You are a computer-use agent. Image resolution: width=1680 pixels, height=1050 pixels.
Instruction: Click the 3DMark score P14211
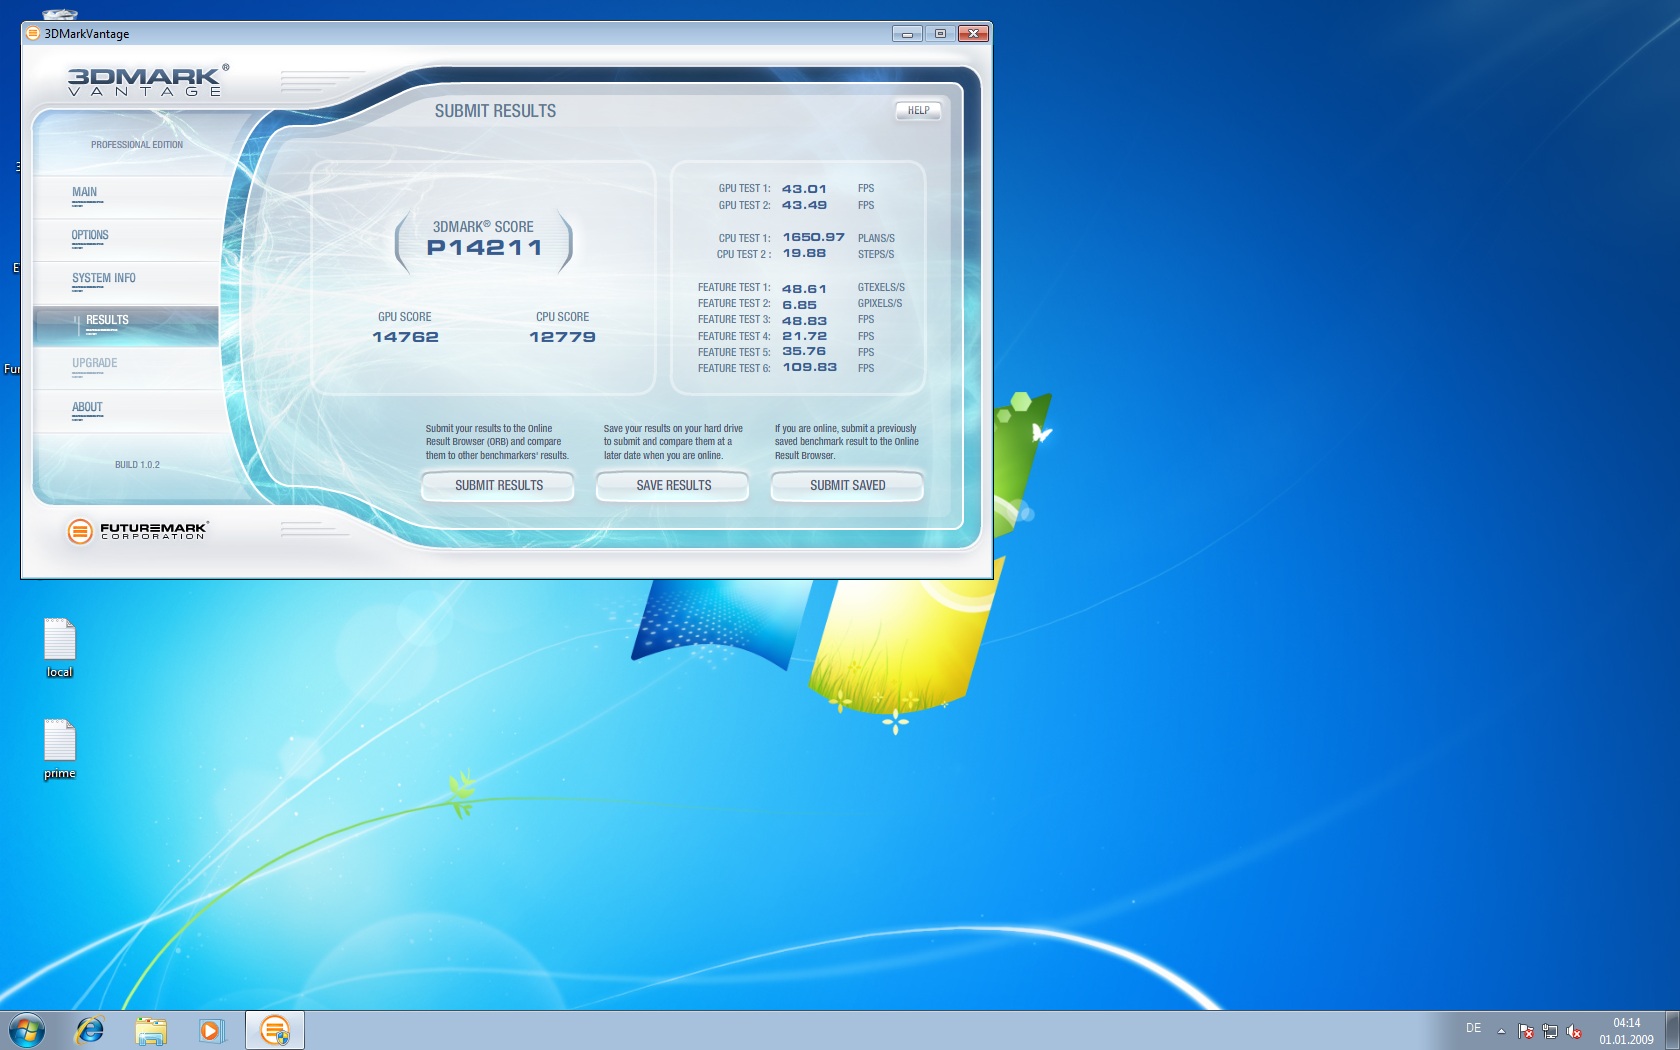pyautogui.click(x=485, y=248)
